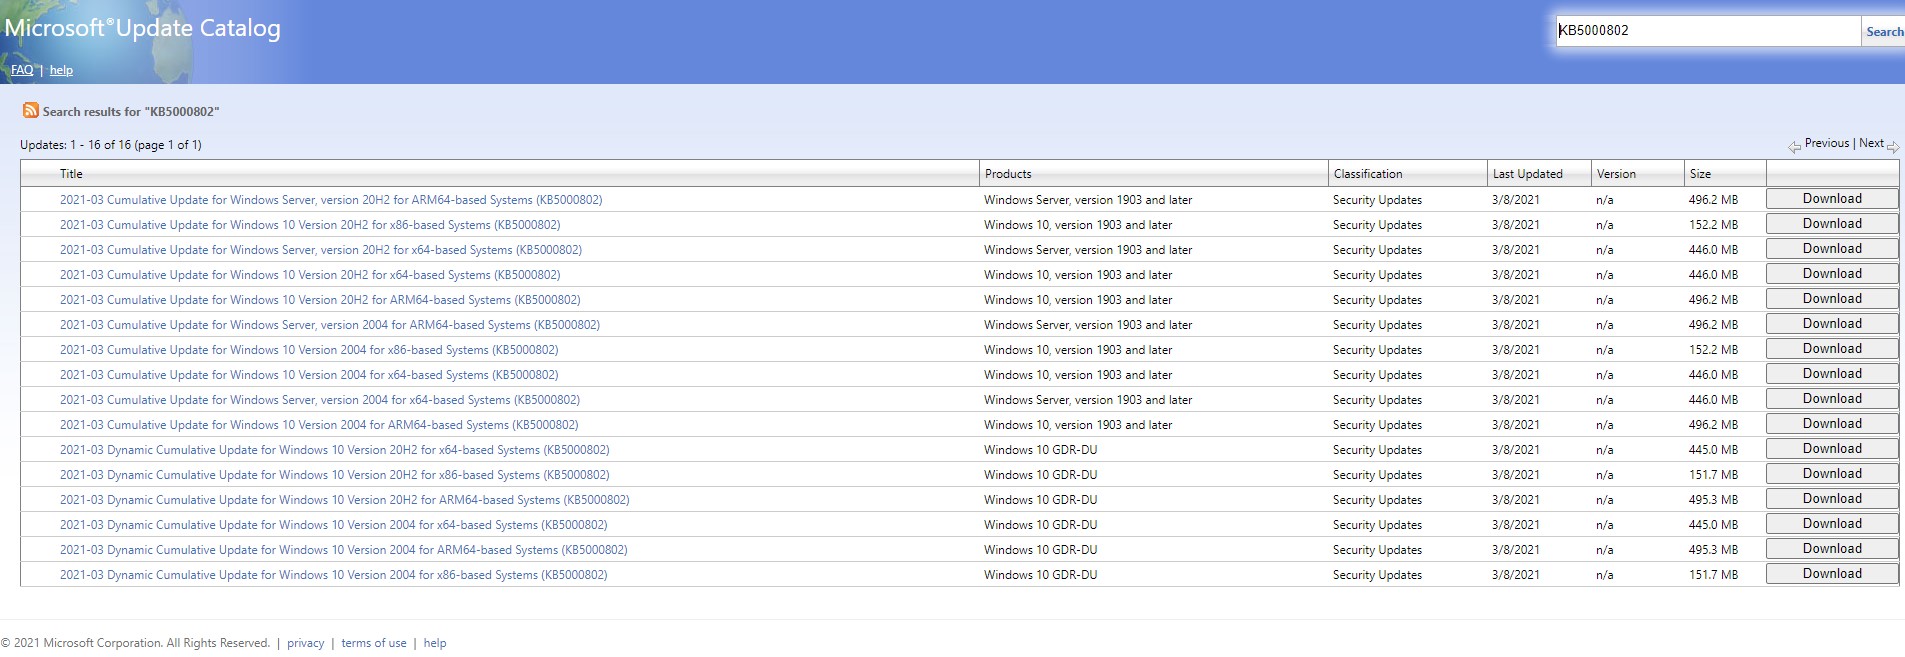
Task: Sort results by Products column header
Action: (x=1008, y=174)
